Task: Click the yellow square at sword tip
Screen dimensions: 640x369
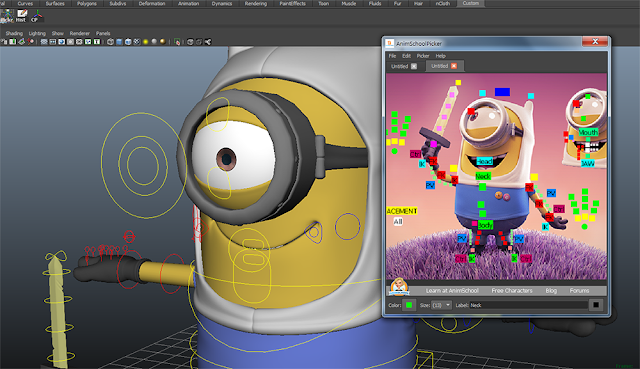Action: point(458,82)
